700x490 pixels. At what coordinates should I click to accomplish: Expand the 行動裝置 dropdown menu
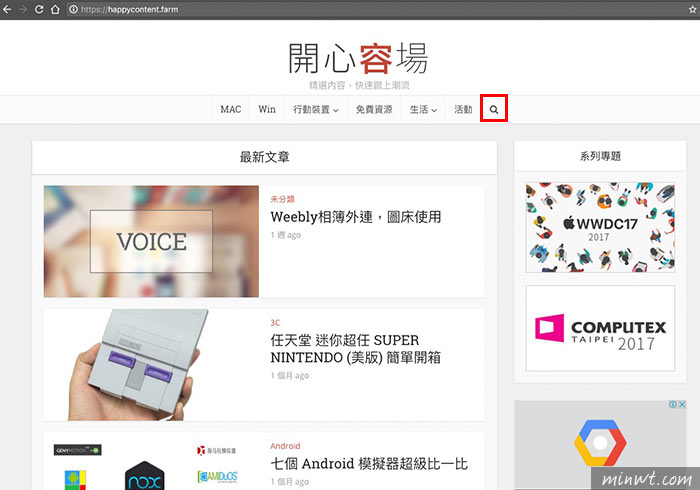(x=316, y=109)
